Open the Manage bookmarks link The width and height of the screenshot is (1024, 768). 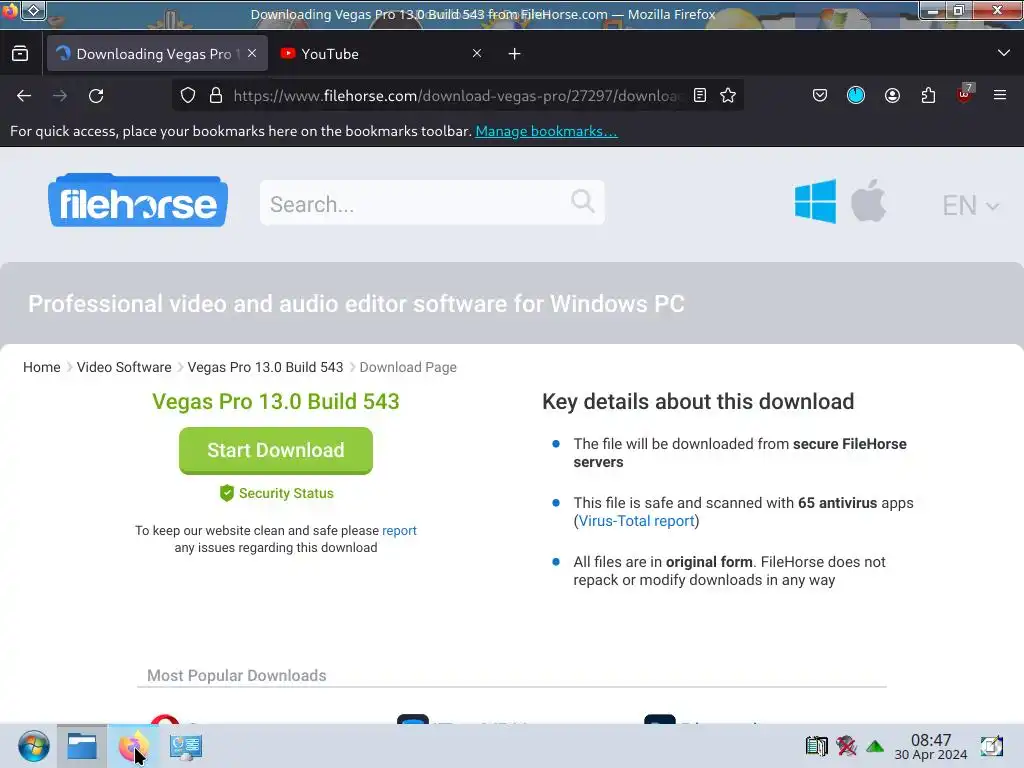546,131
